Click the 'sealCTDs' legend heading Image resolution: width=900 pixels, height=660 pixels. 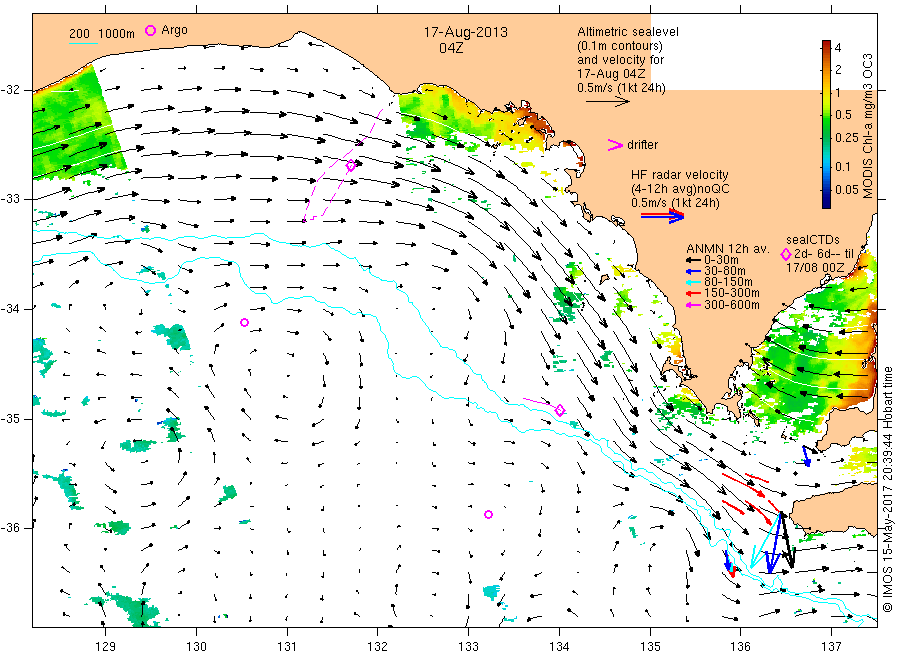[813, 240]
